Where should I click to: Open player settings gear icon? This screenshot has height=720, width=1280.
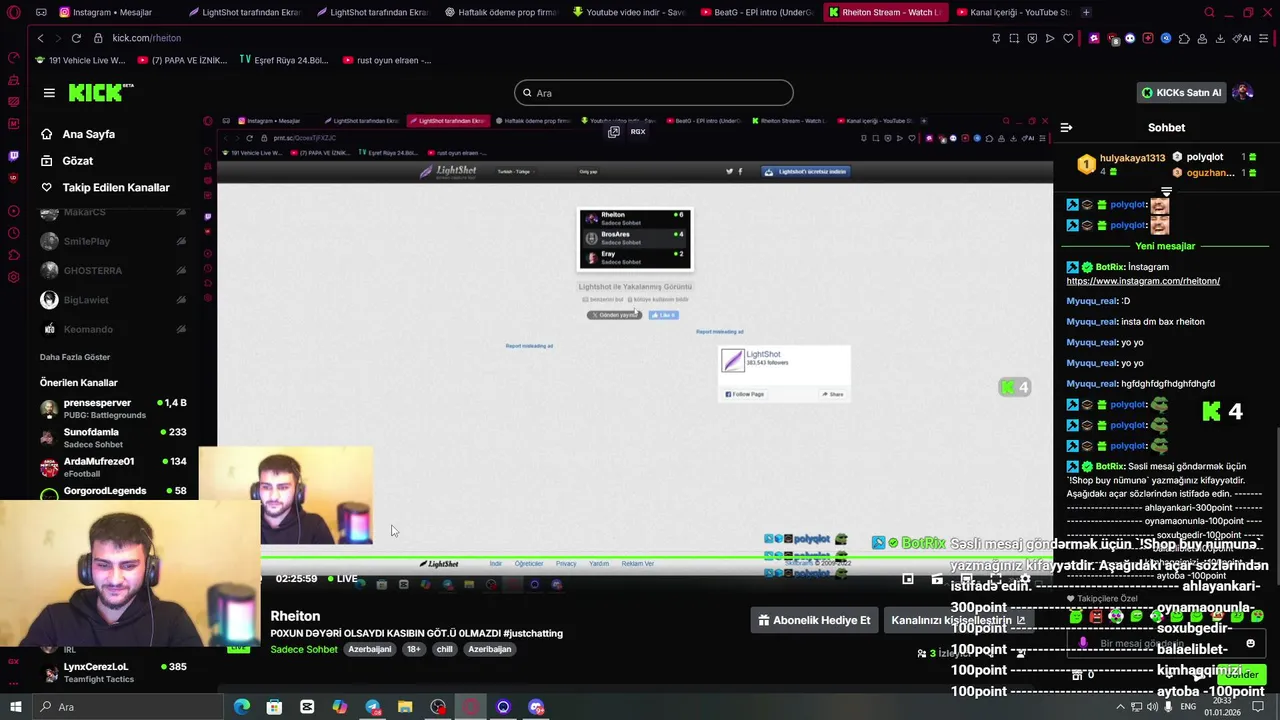1024,578
